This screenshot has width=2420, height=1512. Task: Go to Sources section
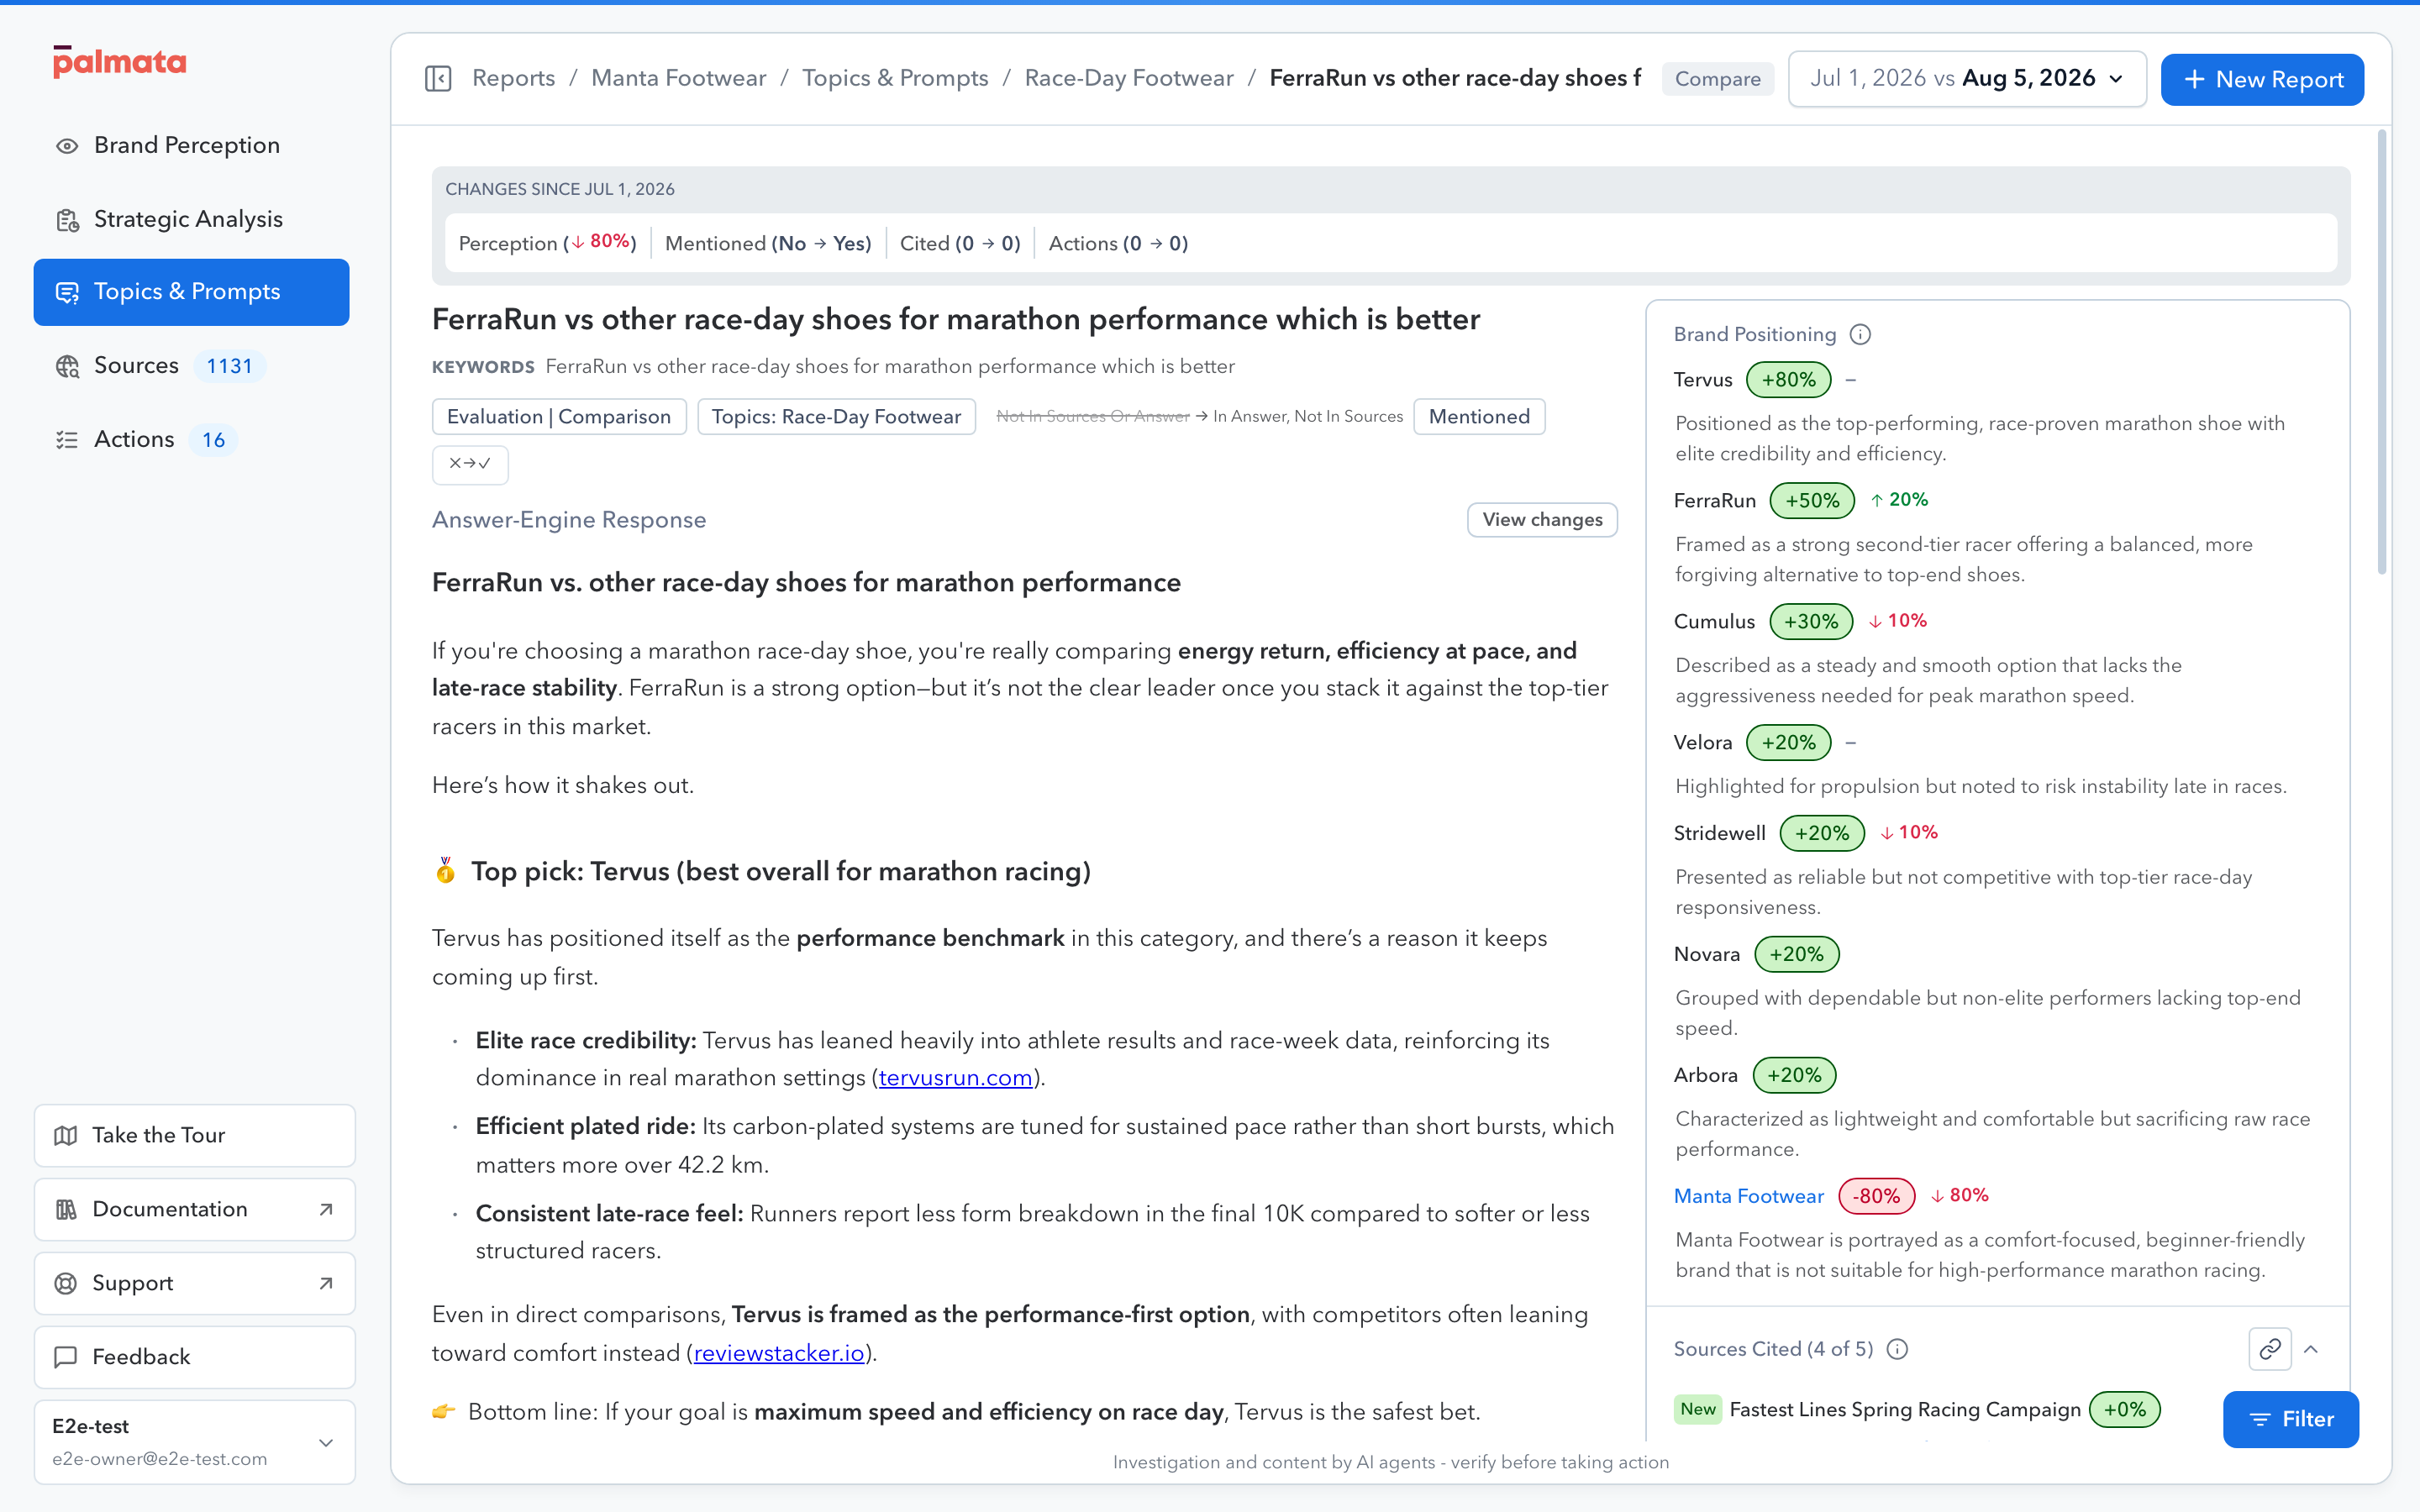click(191, 366)
